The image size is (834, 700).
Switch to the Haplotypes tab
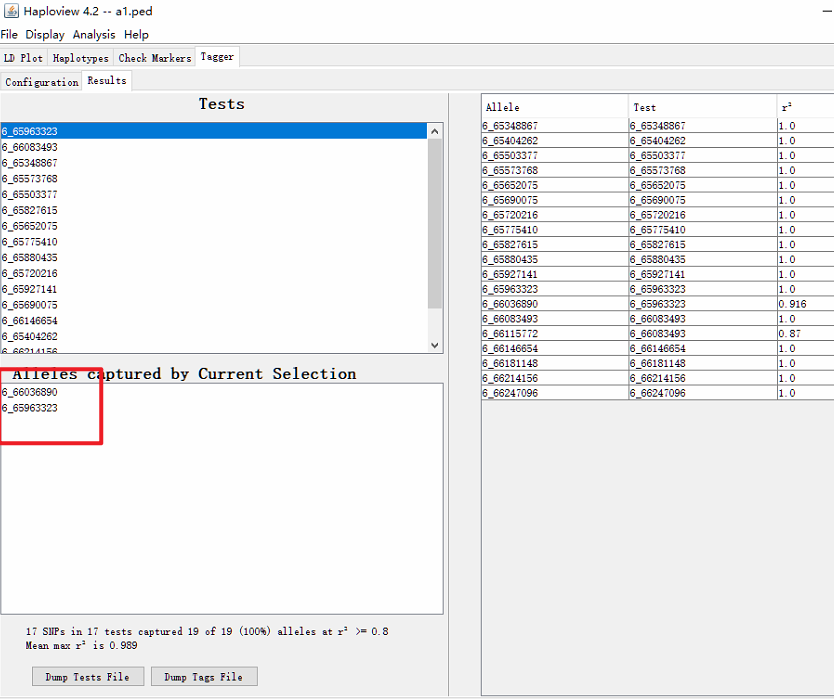tap(80, 58)
